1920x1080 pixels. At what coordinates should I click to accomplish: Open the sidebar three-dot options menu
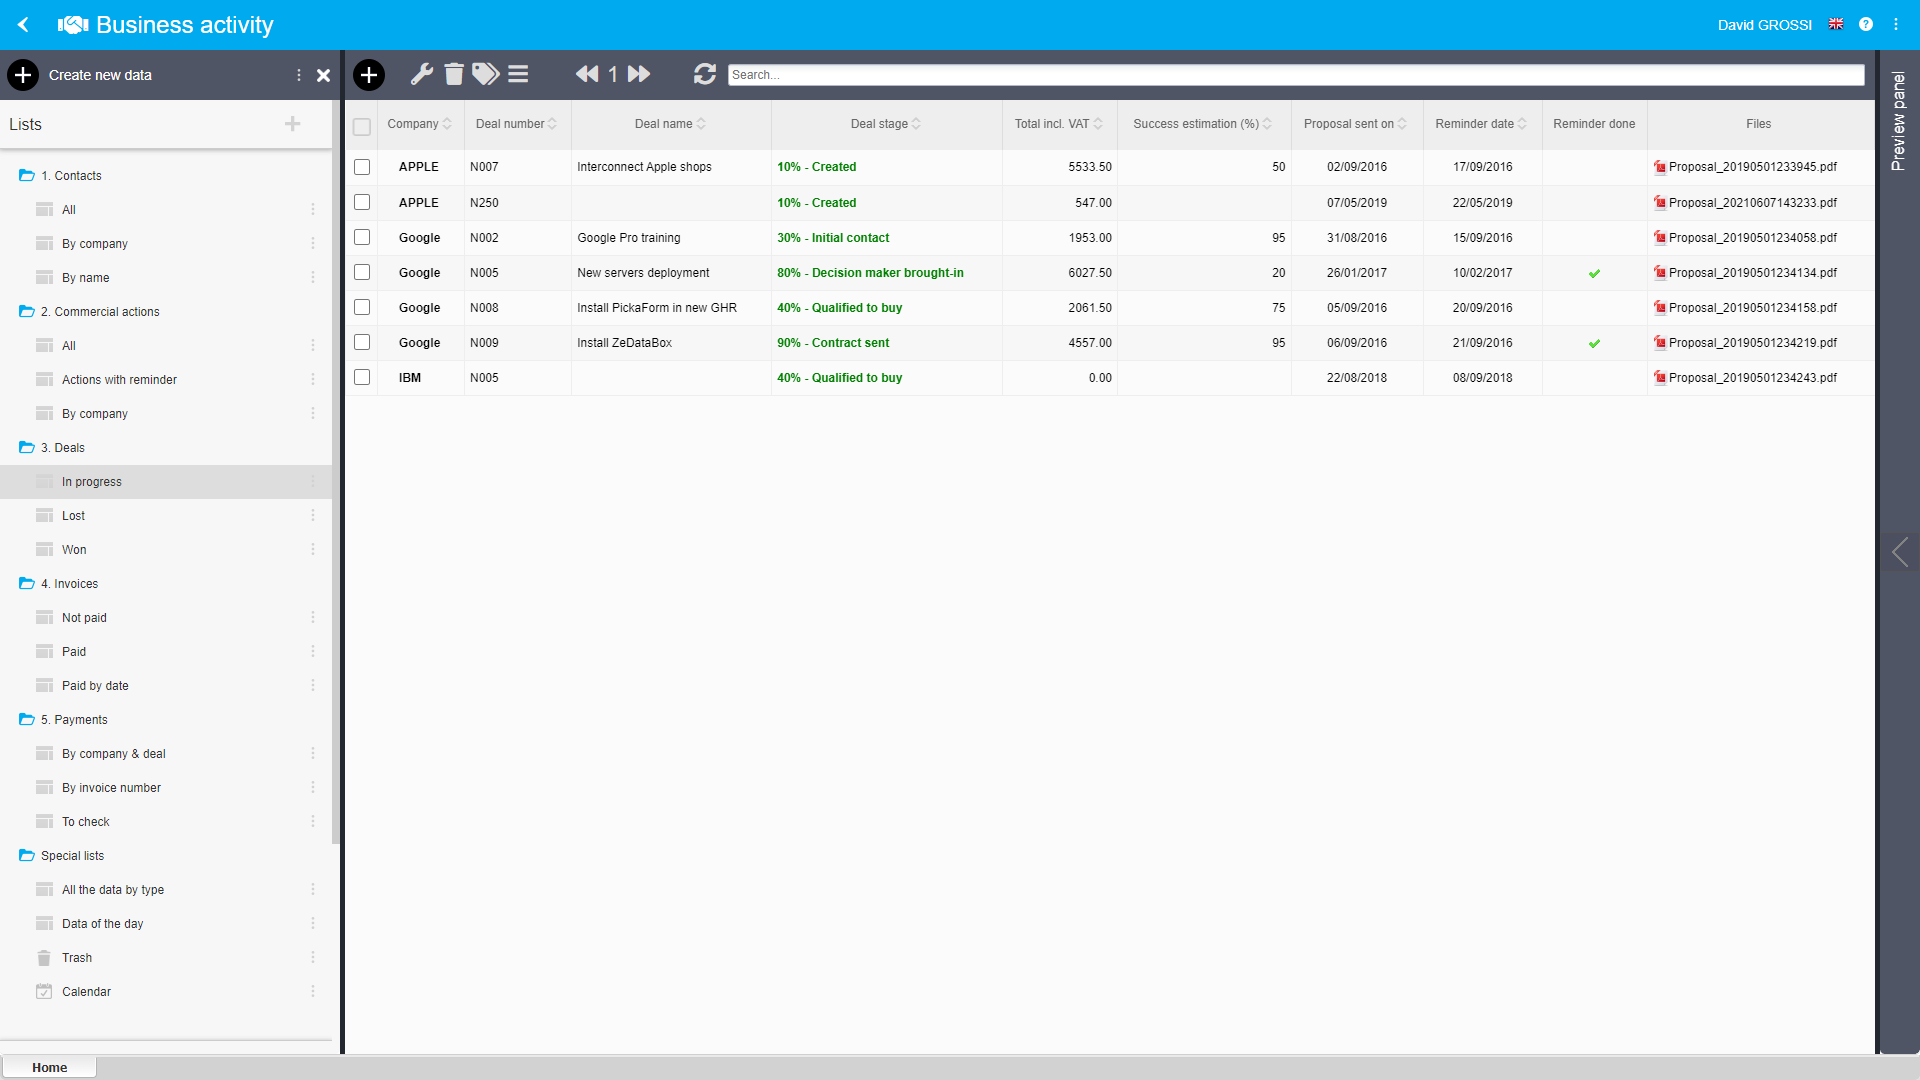[298, 75]
